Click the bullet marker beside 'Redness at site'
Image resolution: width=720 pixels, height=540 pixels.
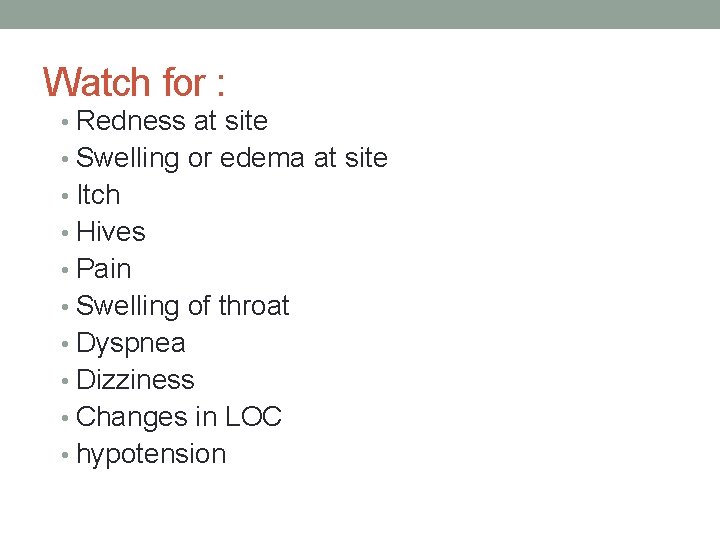click(x=65, y=122)
